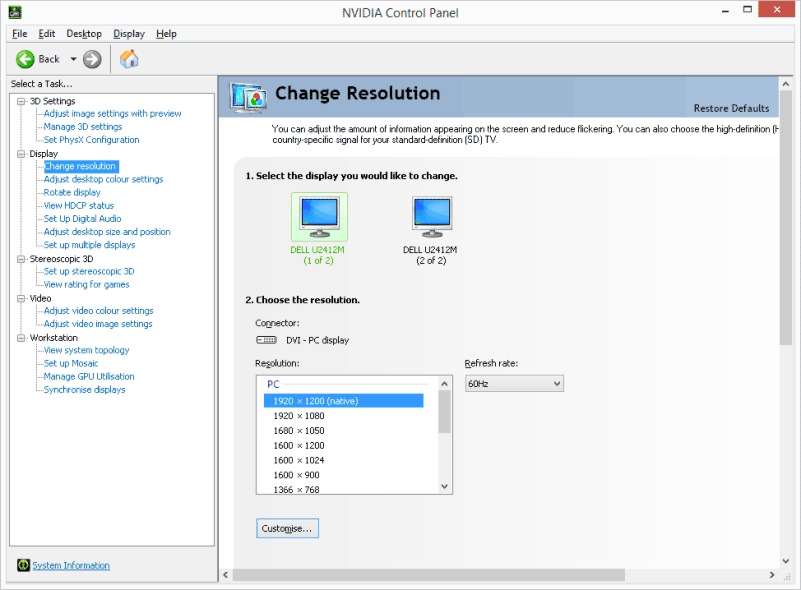Image resolution: width=801 pixels, height=590 pixels.
Task: Open Adjust image settings with preview
Action: (x=112, y=113)
